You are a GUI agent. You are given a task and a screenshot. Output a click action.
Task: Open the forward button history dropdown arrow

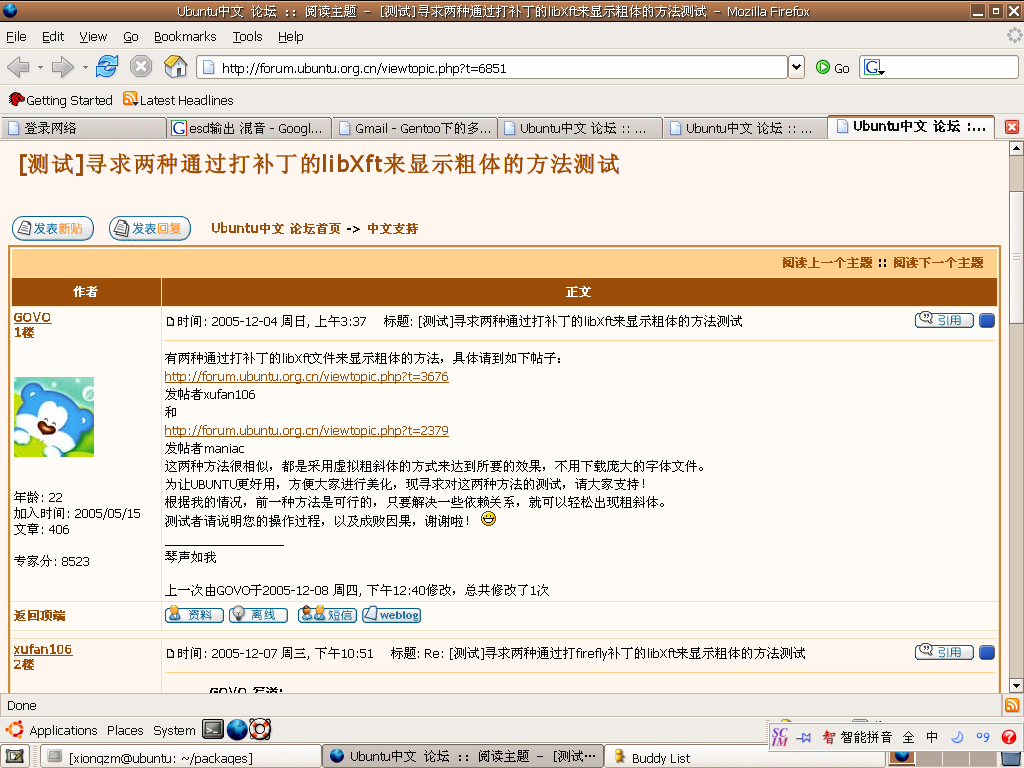pyautogui.click(x=85, y=67)
